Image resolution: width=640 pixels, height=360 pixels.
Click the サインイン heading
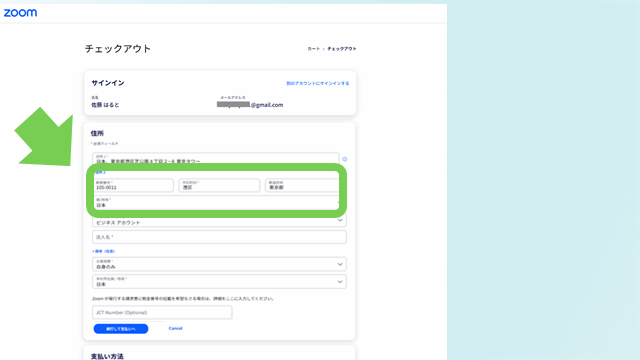[108, 83]
